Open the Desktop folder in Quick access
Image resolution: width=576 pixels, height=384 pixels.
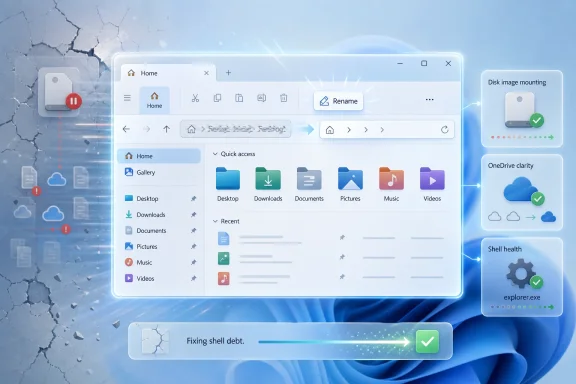tap(228, 184)
